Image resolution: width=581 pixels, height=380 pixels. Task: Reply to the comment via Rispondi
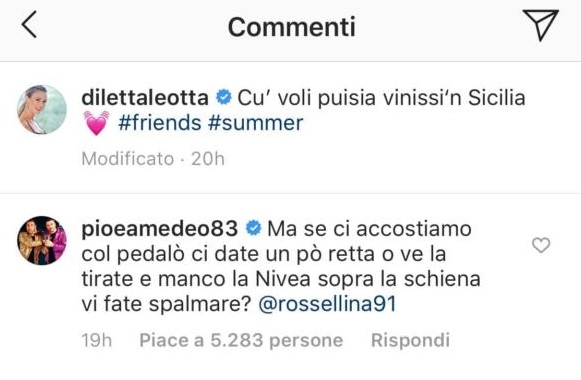[x=411, y=340]
